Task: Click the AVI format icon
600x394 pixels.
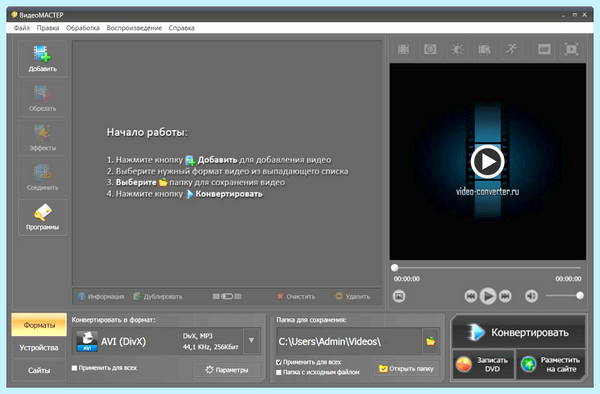Action: tap(87, 341)
